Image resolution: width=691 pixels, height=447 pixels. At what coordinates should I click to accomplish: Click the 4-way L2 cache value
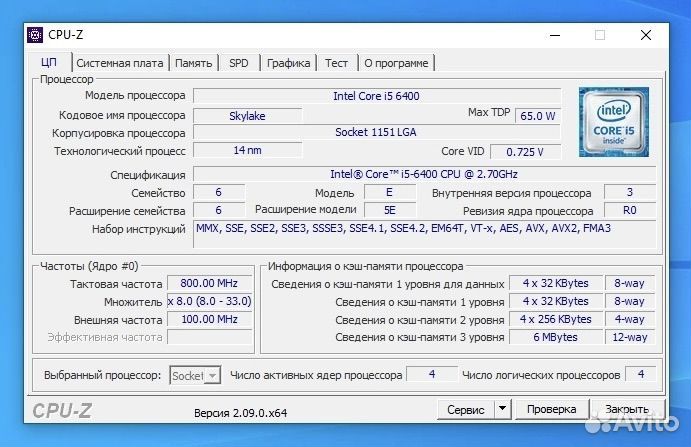[630, 319]
